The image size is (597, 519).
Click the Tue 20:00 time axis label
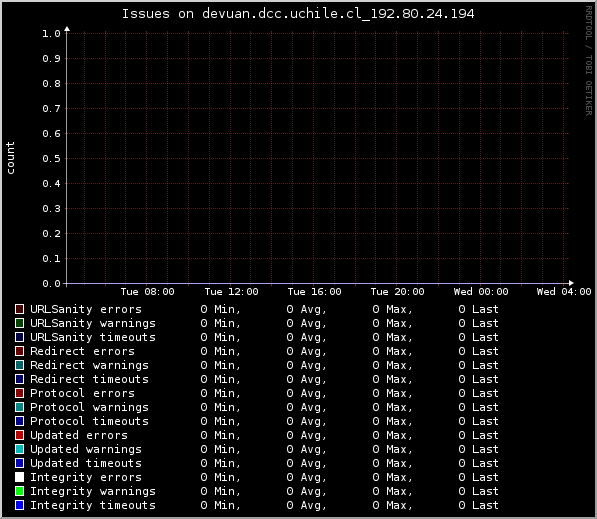click(397, 292)
